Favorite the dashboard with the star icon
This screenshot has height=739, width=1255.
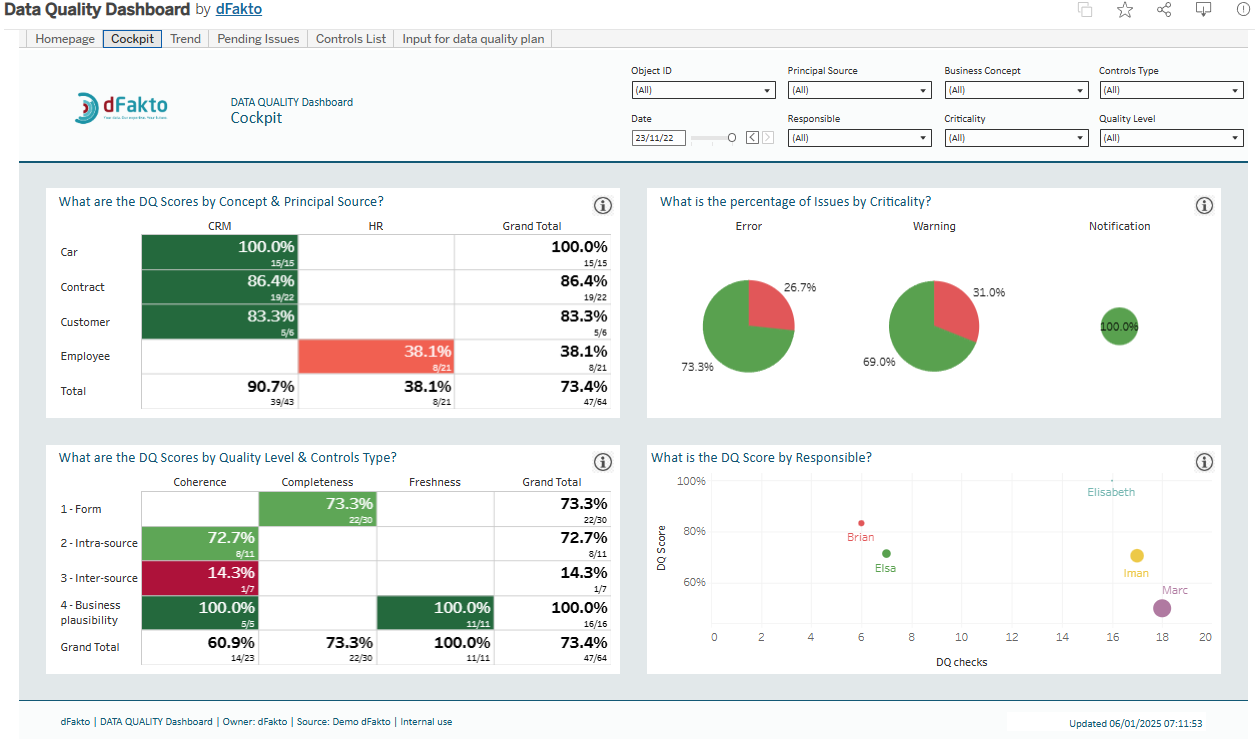point(1125,10)
